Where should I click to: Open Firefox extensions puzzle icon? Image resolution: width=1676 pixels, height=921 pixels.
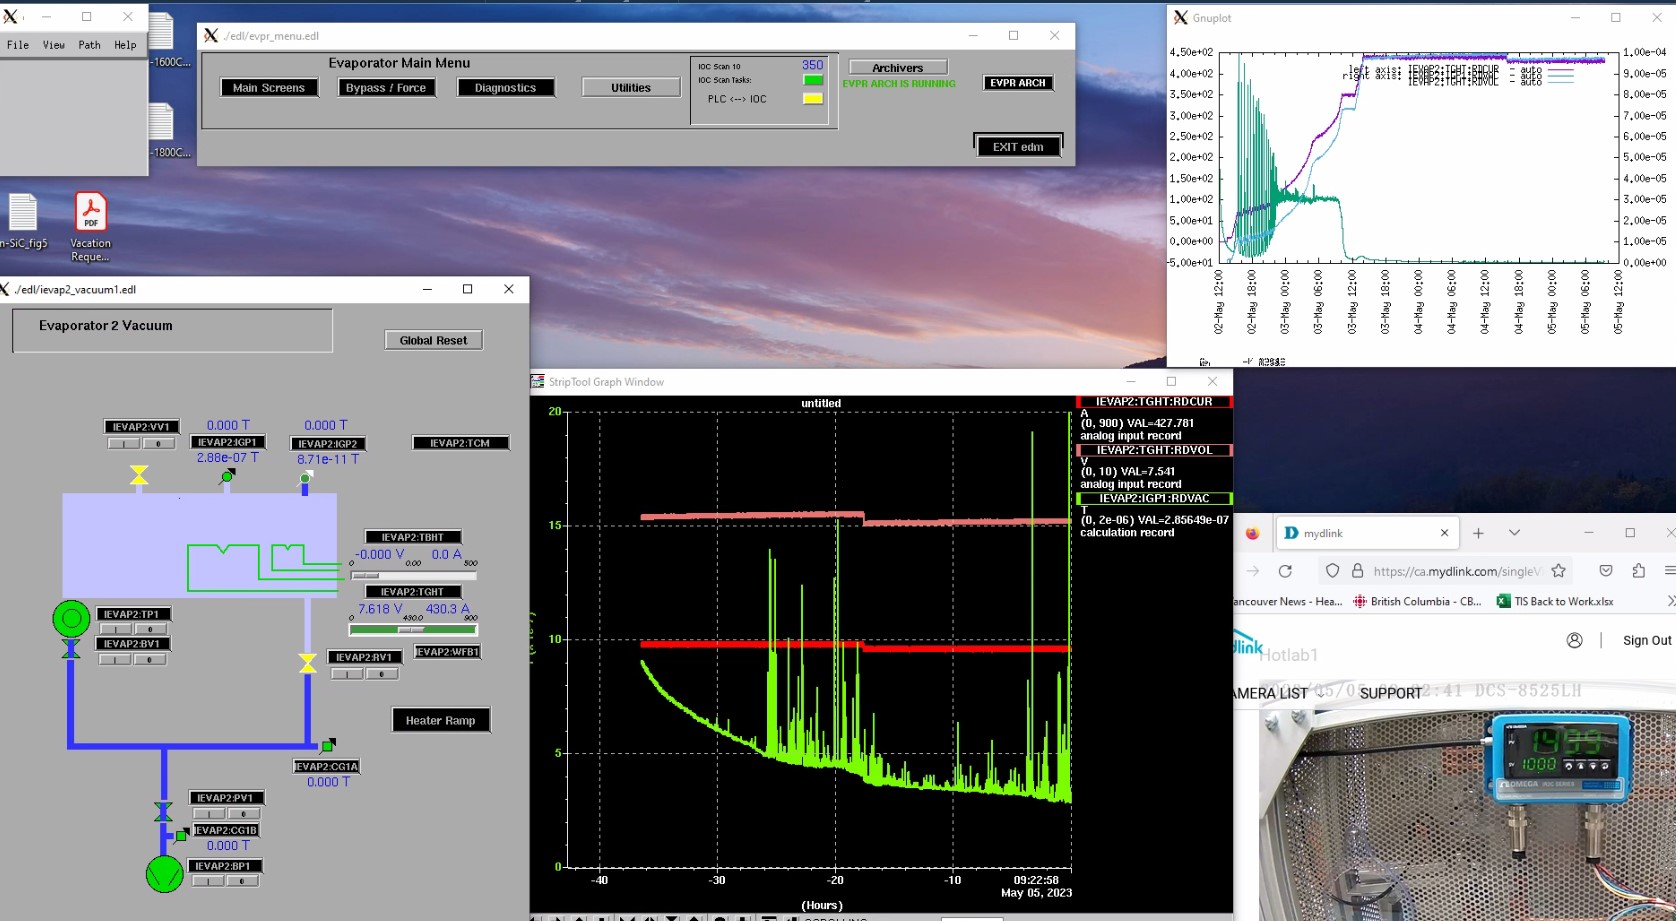pos(1638,571)
